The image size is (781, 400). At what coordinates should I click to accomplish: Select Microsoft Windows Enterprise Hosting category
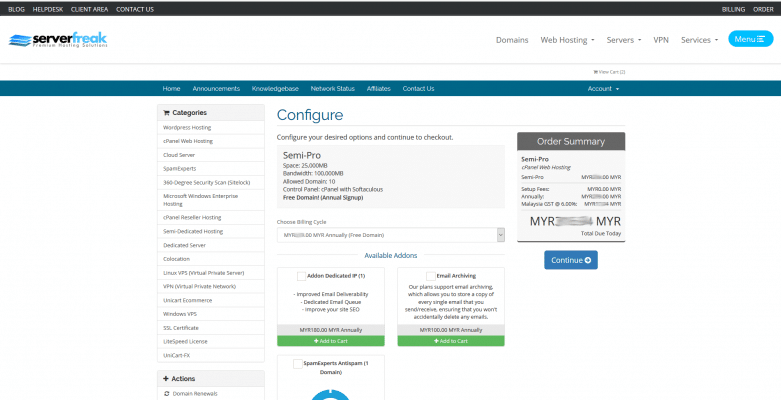tap(211, 200)
